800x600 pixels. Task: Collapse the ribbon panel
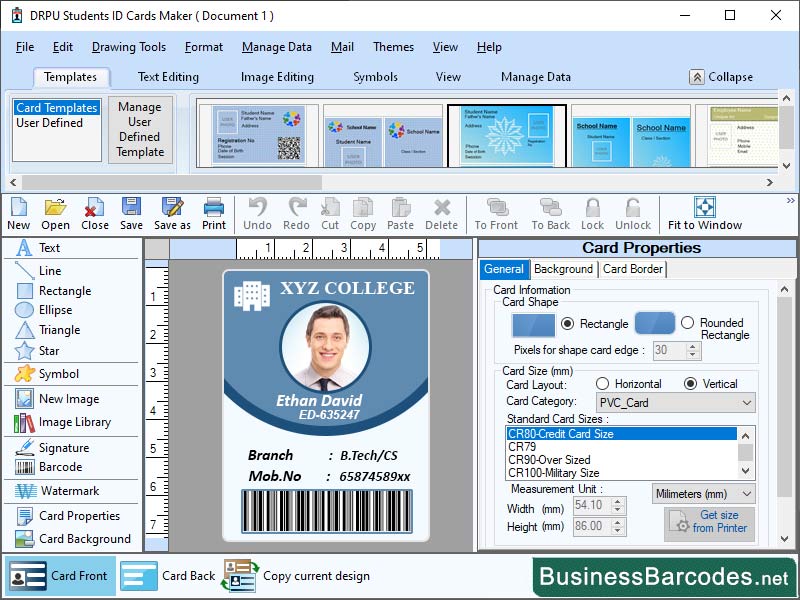[x=722, y=76]
